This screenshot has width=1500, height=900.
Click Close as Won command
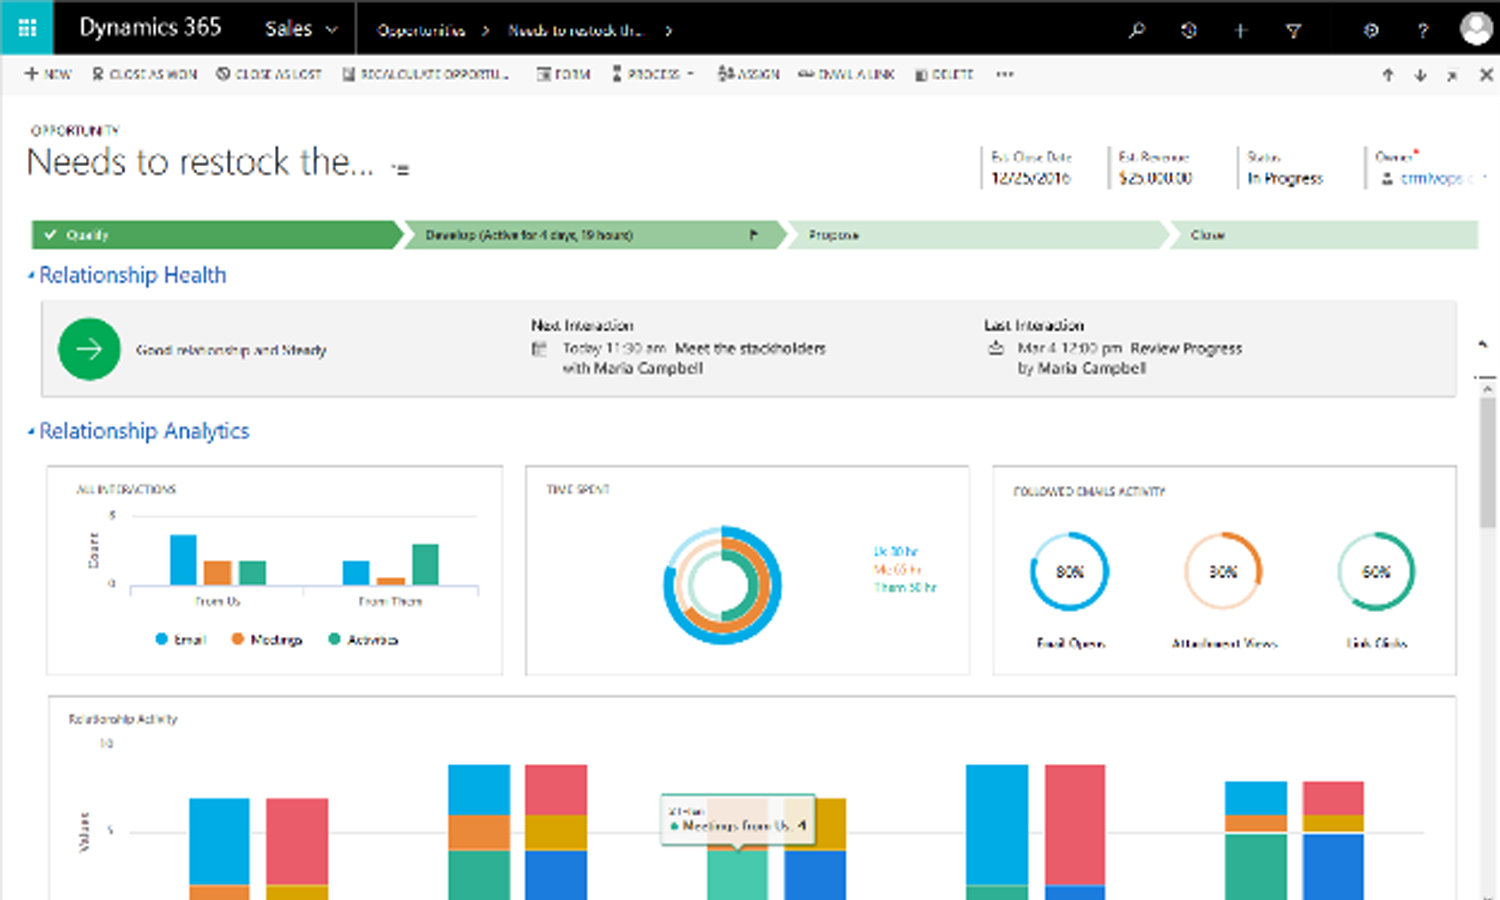[145, 74]
